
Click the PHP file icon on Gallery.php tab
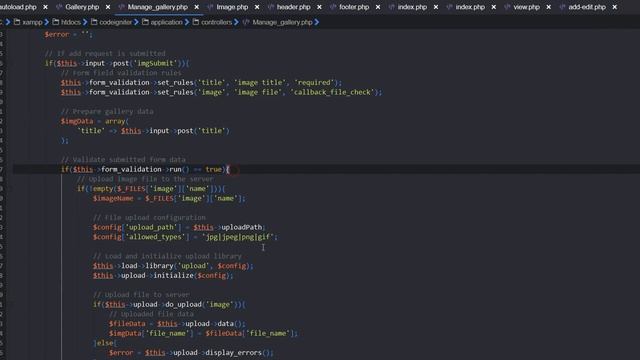(x=59, y=7)
